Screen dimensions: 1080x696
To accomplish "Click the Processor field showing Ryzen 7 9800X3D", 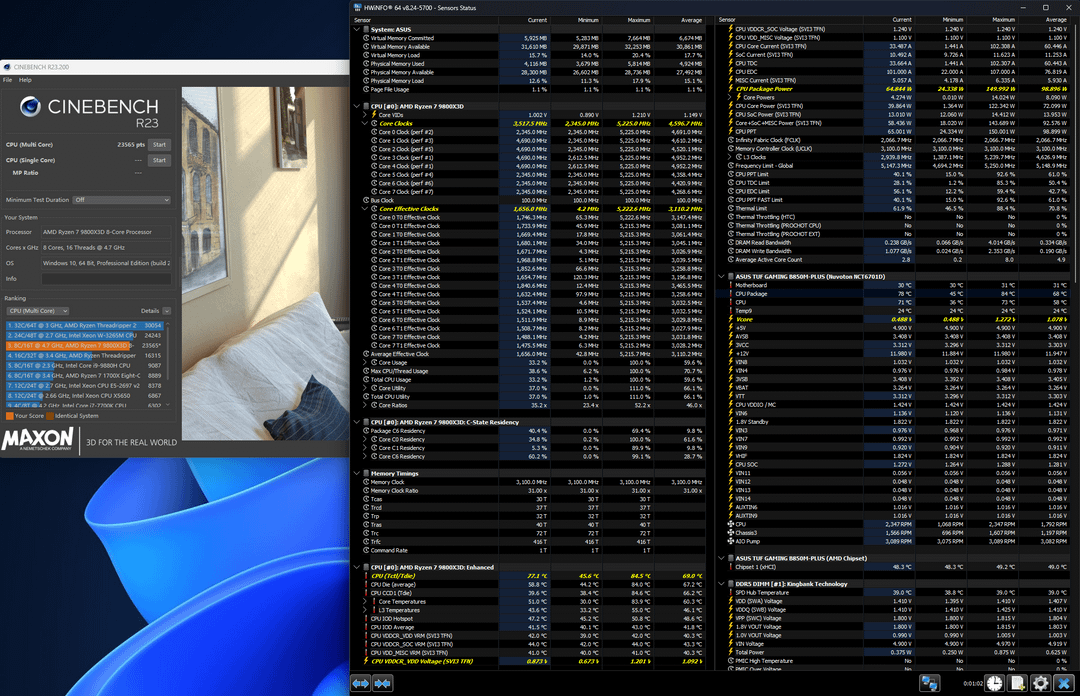I will tap(106, 232).
